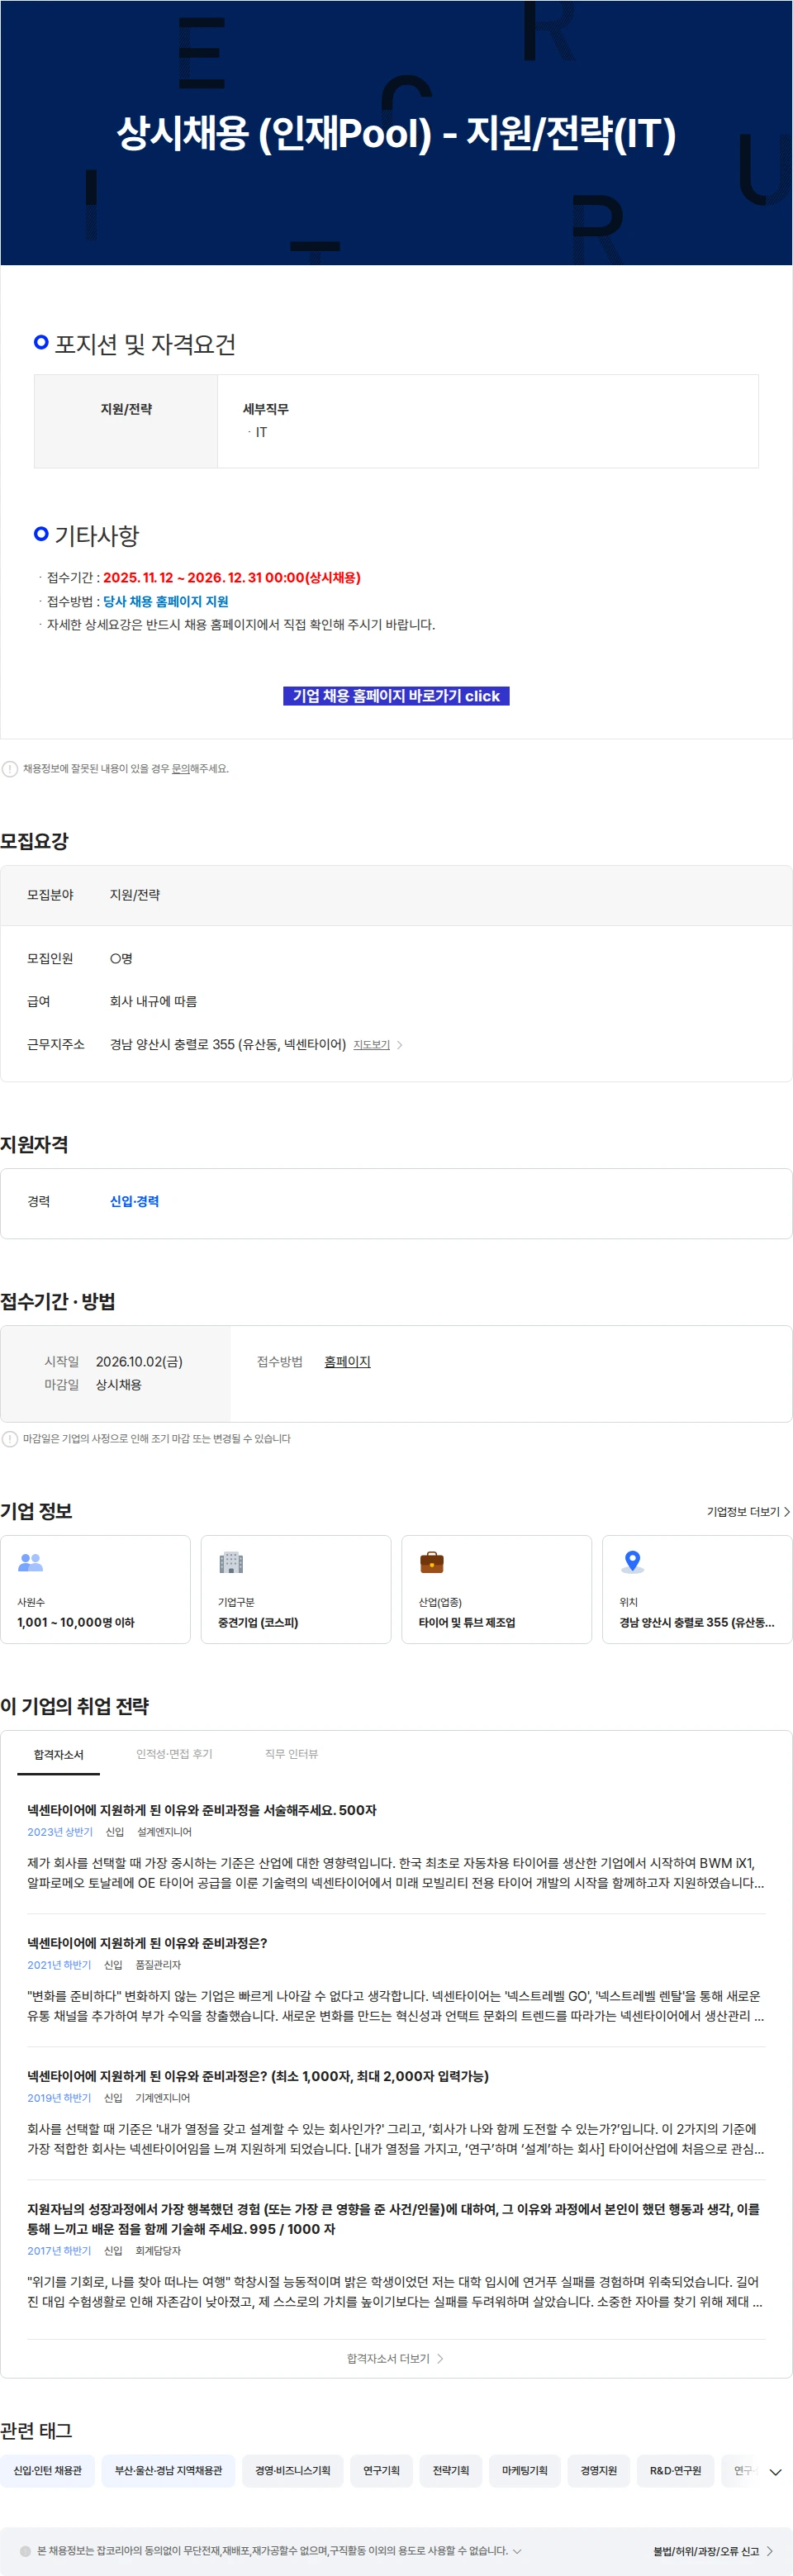Click the 홈페이지 application method link

(x=347, y=1361)
